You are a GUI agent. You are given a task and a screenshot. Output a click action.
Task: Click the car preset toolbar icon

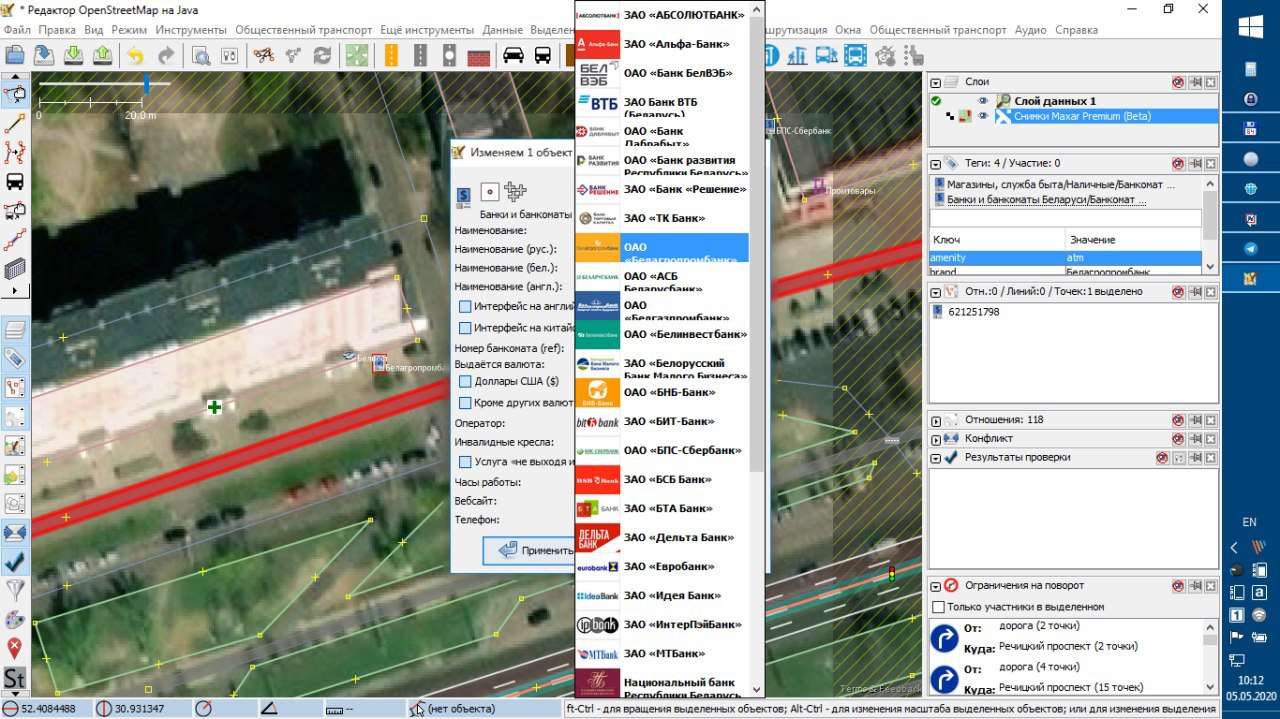(513, 55)
